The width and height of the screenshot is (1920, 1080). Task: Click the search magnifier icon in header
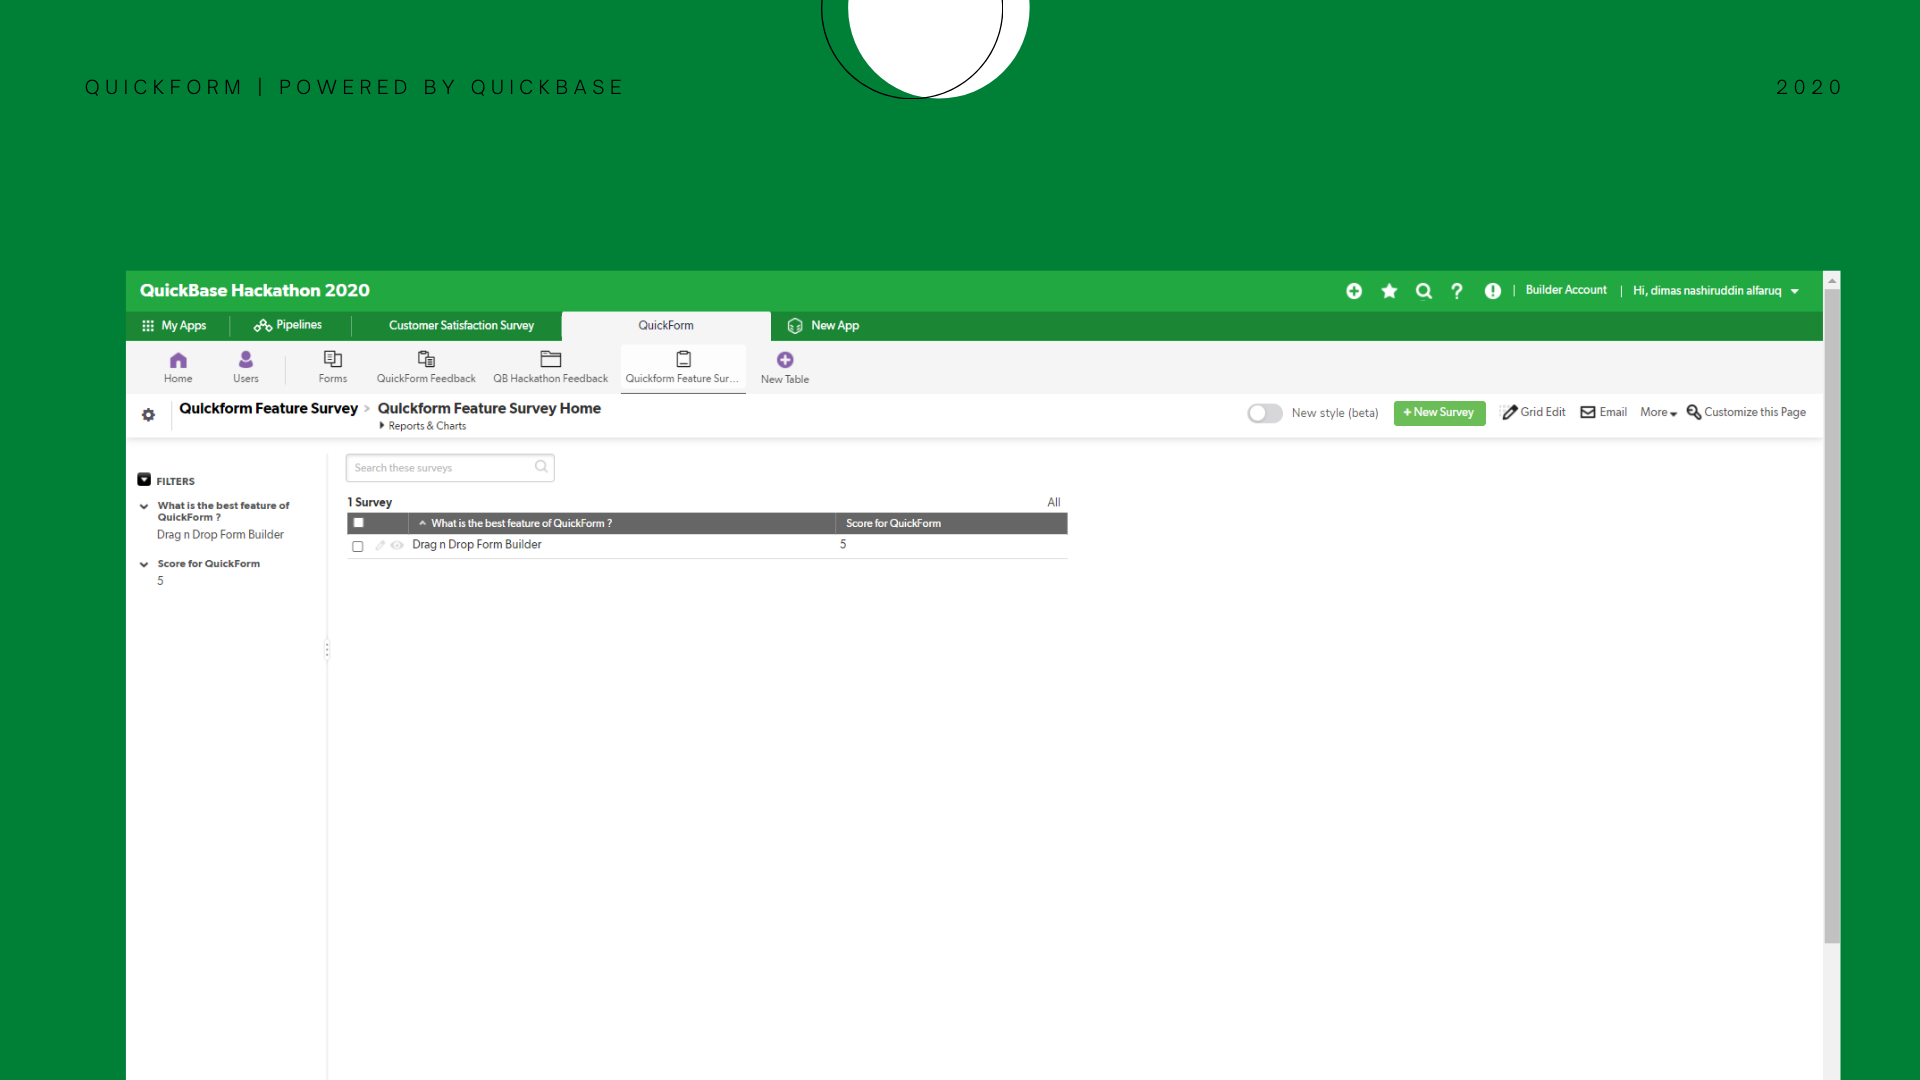tap(1423, 291)
